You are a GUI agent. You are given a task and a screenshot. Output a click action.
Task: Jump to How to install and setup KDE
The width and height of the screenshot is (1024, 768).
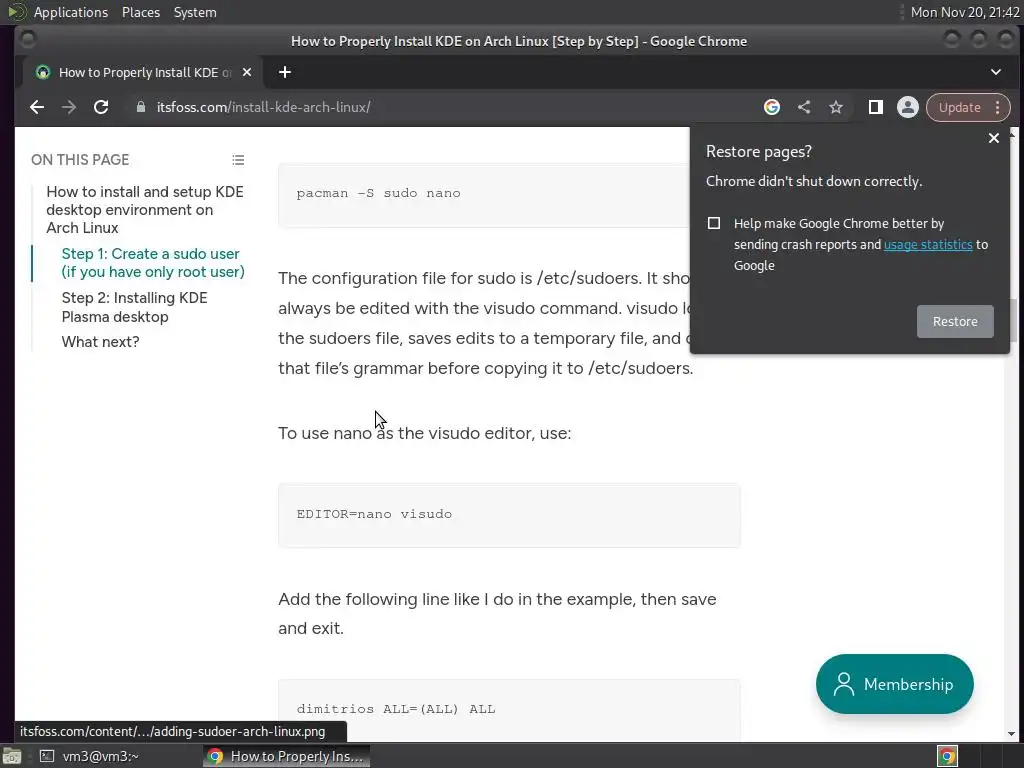point(145,210)
